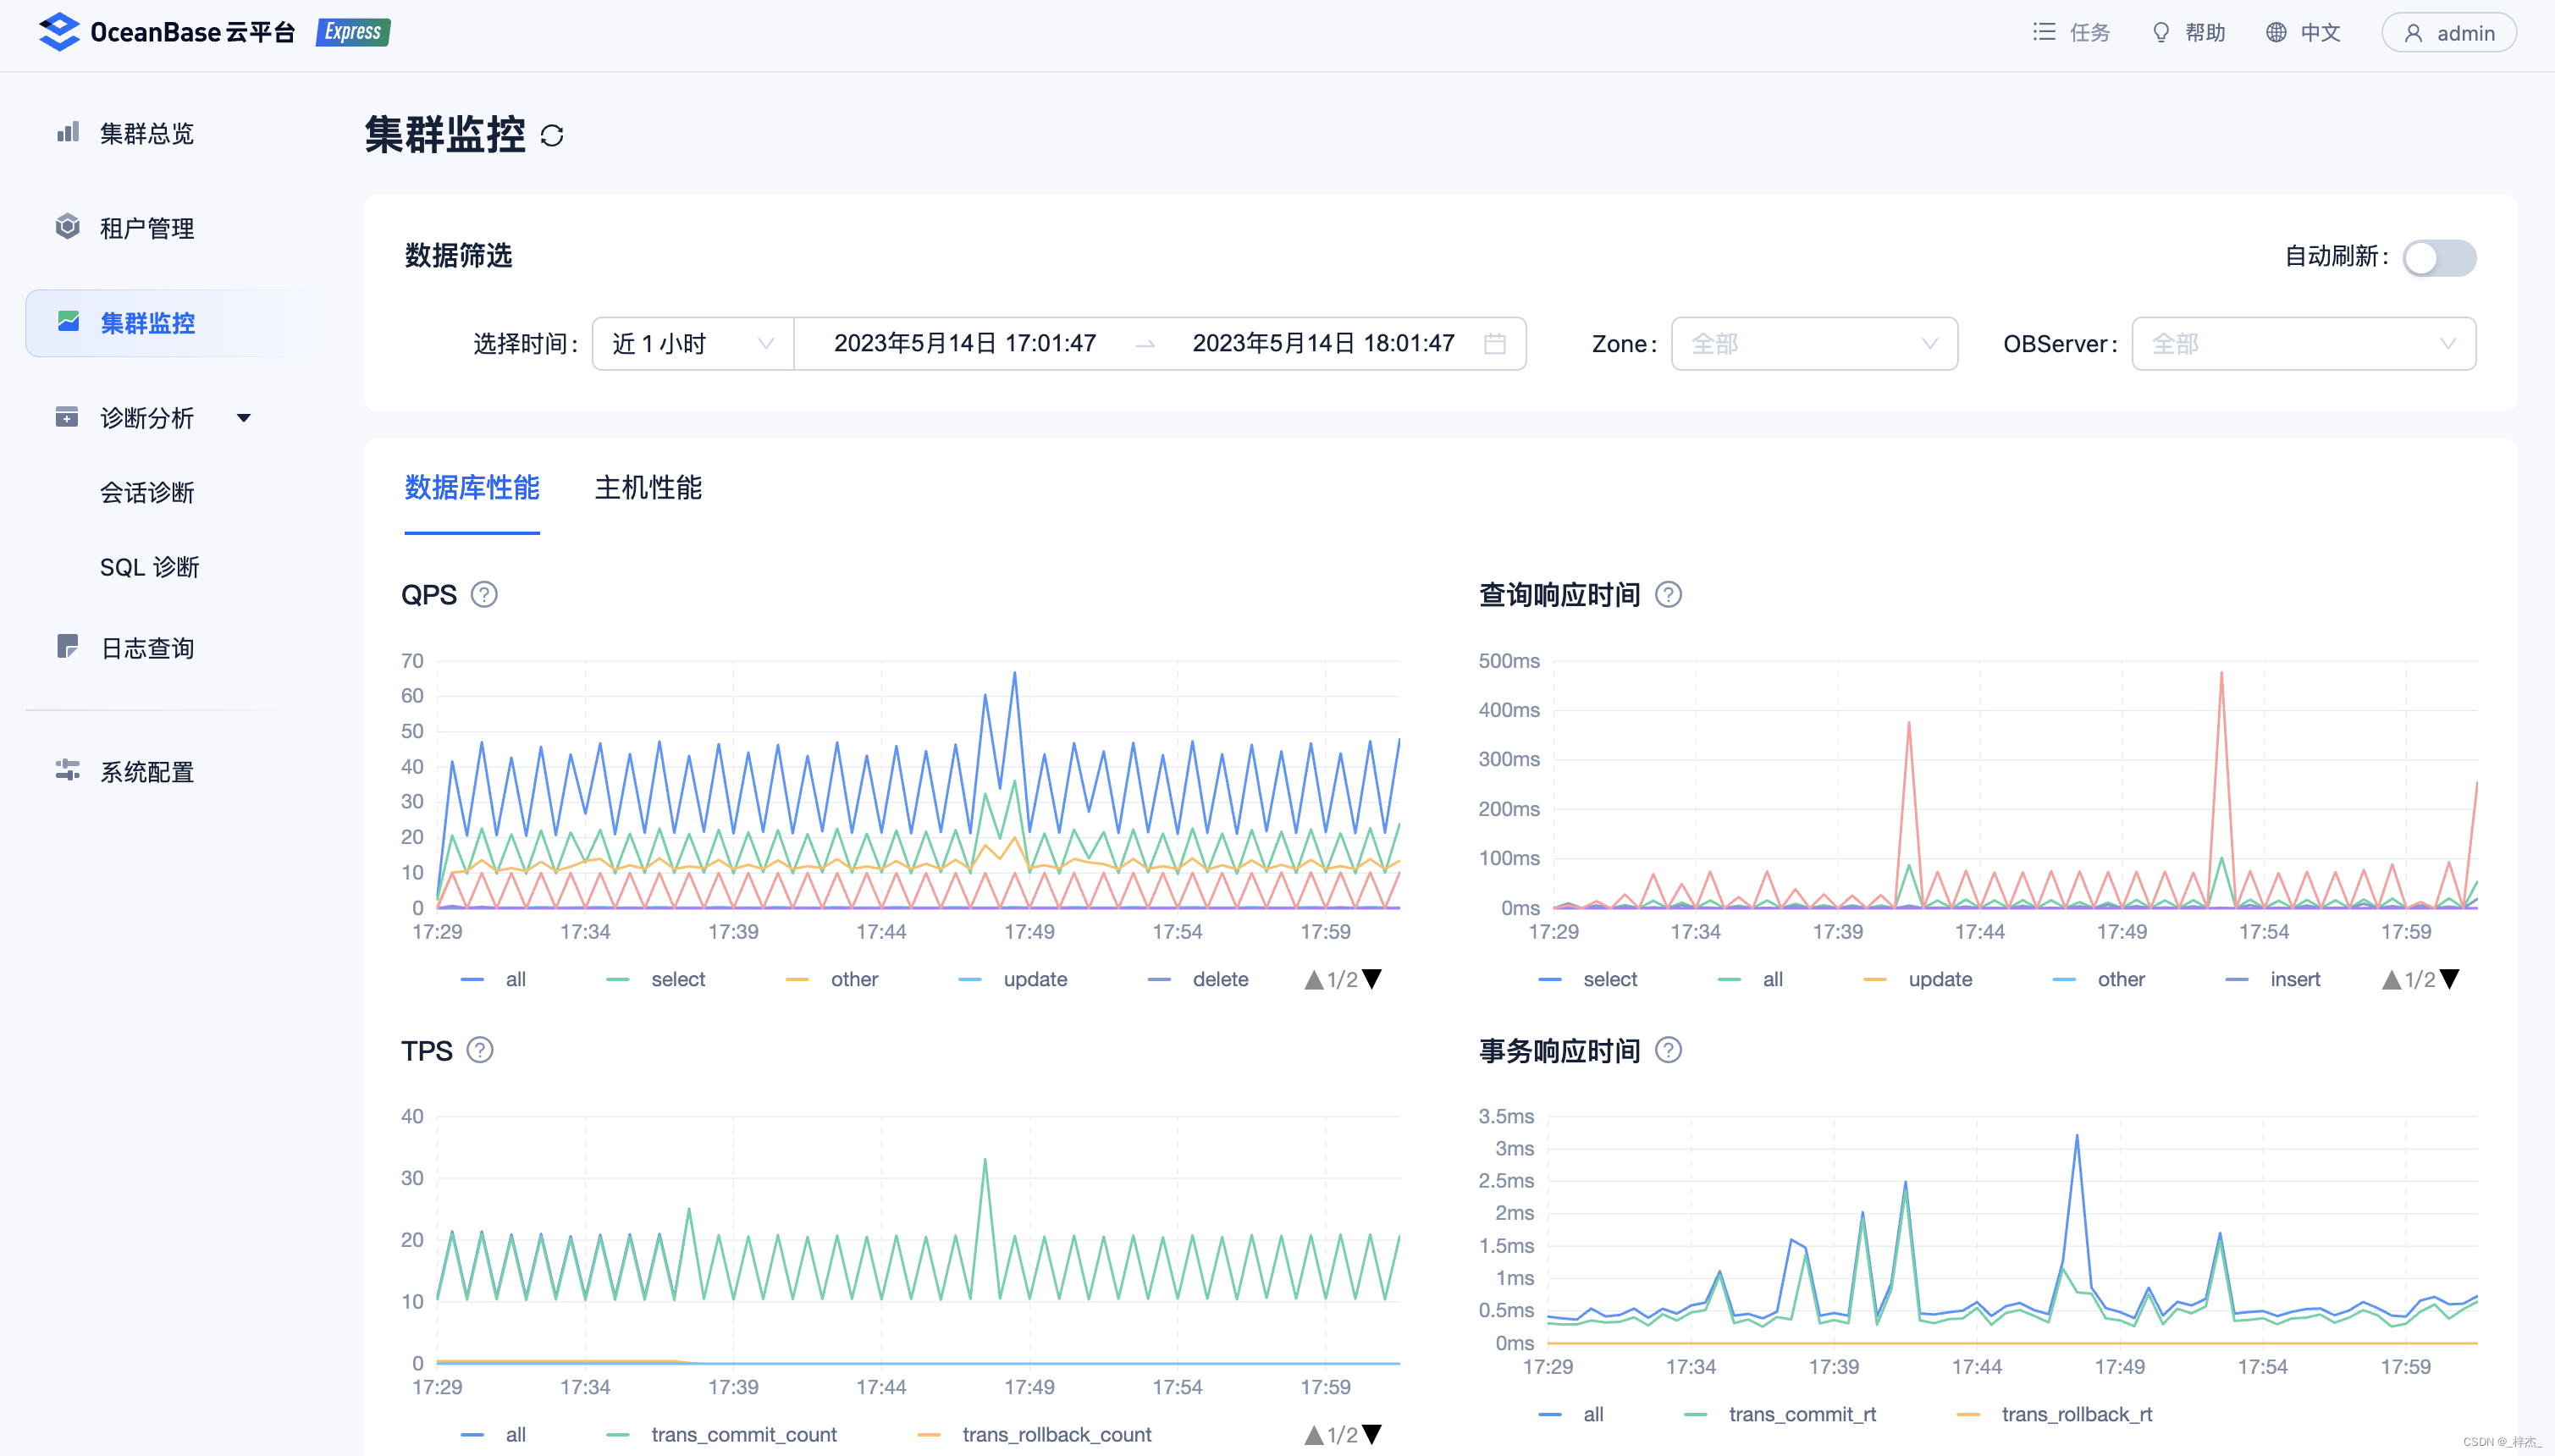Toggle 'other' series in QPS legend
The width and height of the screenshot is (2555, 1456).
pyautogui.click(x=832, y=979)
